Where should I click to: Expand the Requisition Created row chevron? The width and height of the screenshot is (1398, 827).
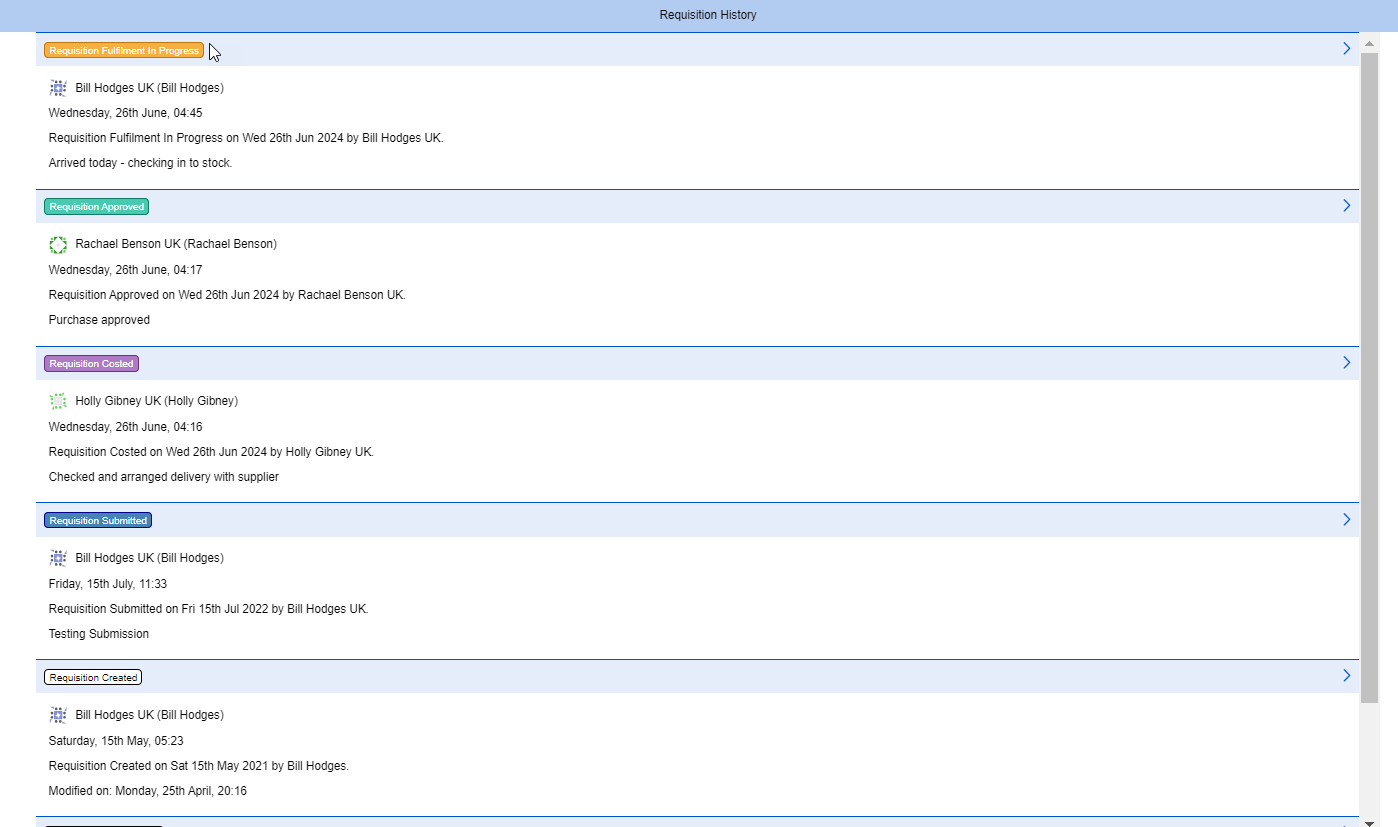[1347, 676]
